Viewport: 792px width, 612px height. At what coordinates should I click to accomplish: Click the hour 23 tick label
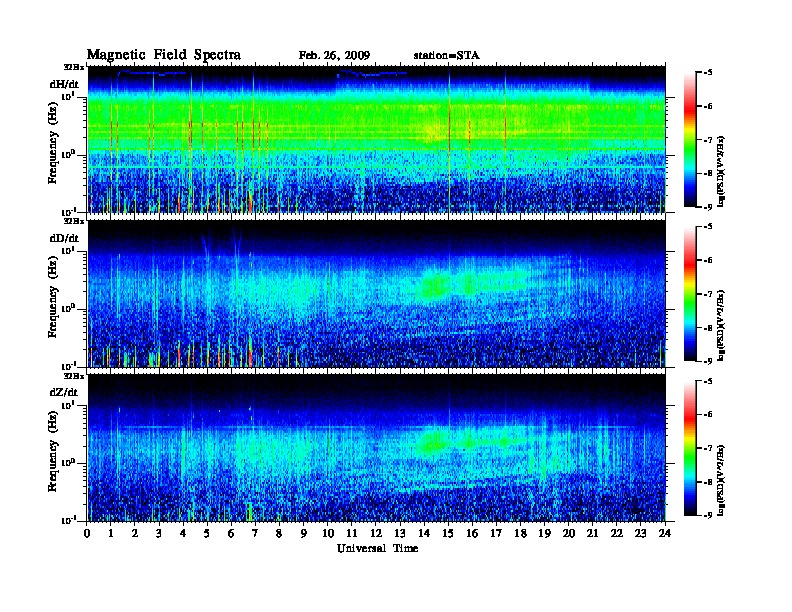pos(641,533)
